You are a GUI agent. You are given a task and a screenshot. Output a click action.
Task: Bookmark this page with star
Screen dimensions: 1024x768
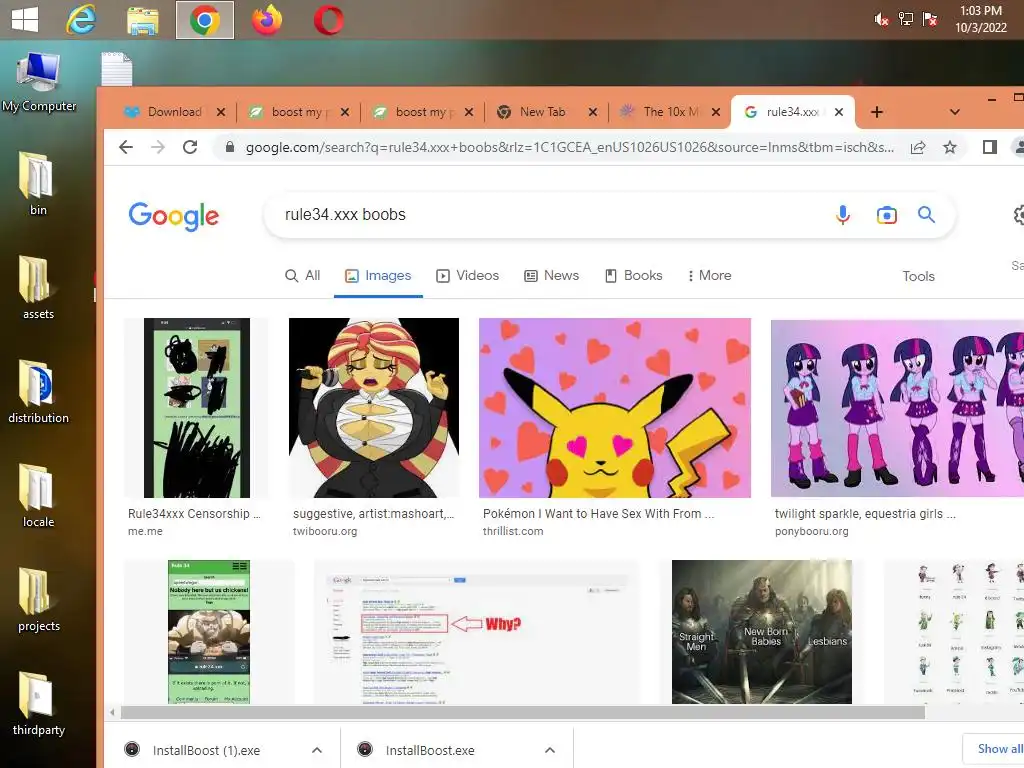click(x=950, y=148)
